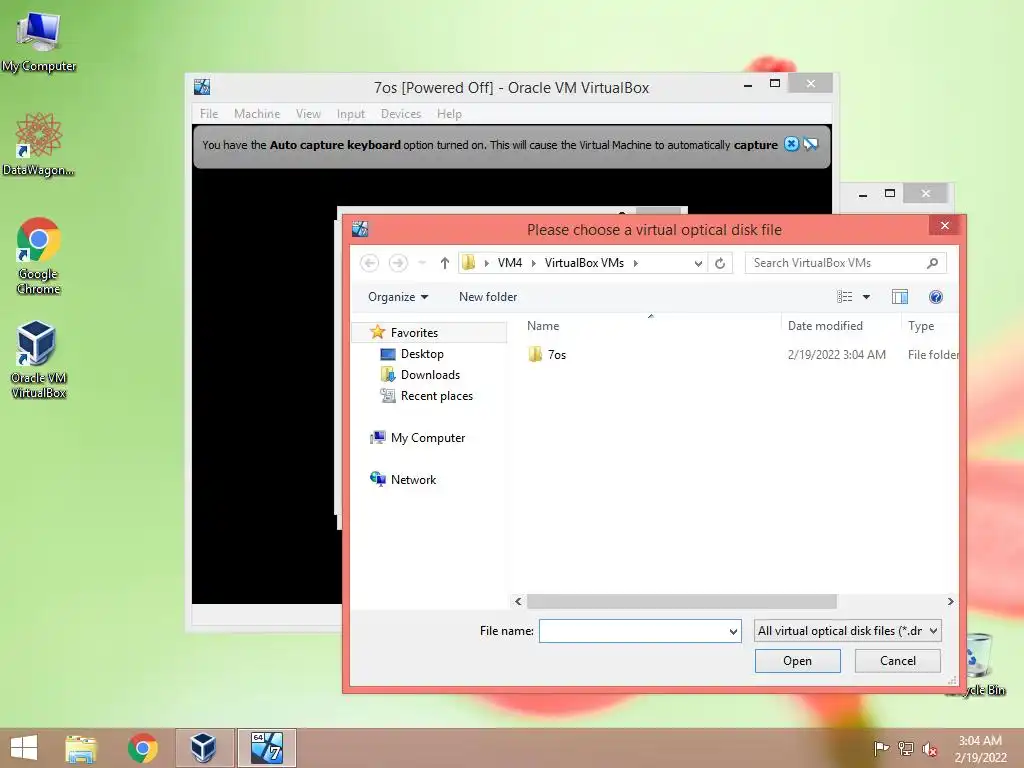Open the Windows Start button
The height and width of the screenshot is (768, 1024).
[x=24, y=748]
